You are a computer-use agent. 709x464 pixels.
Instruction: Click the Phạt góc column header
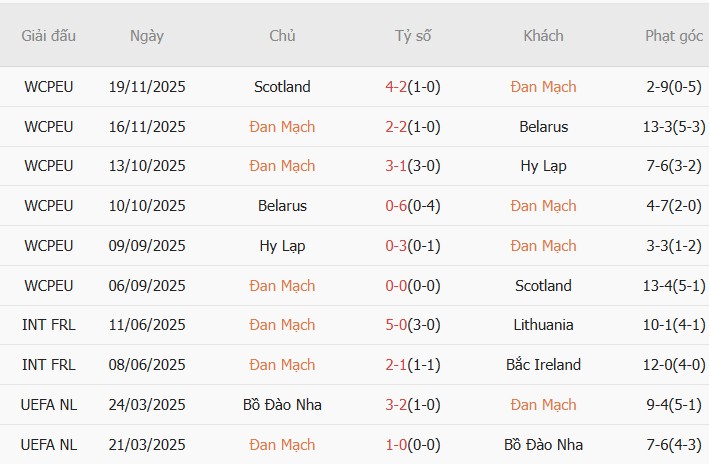click(x=674, y=36)
